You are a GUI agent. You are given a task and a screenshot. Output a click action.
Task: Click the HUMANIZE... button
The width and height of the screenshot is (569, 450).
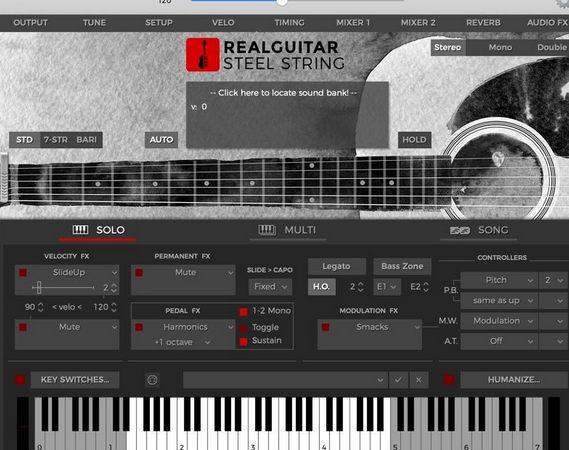pos(514,380)
